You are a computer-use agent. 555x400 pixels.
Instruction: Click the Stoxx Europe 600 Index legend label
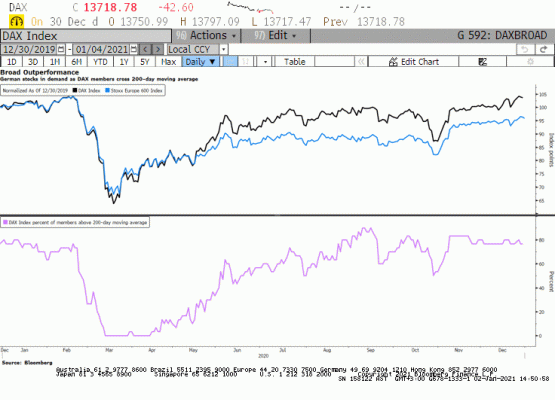click(x=137, y=91)
